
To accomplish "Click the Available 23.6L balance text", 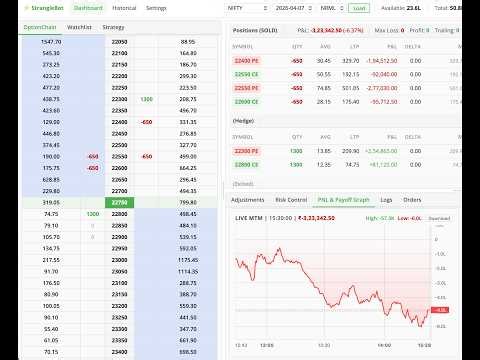I will pyautogui.click(x=401, y=8).
